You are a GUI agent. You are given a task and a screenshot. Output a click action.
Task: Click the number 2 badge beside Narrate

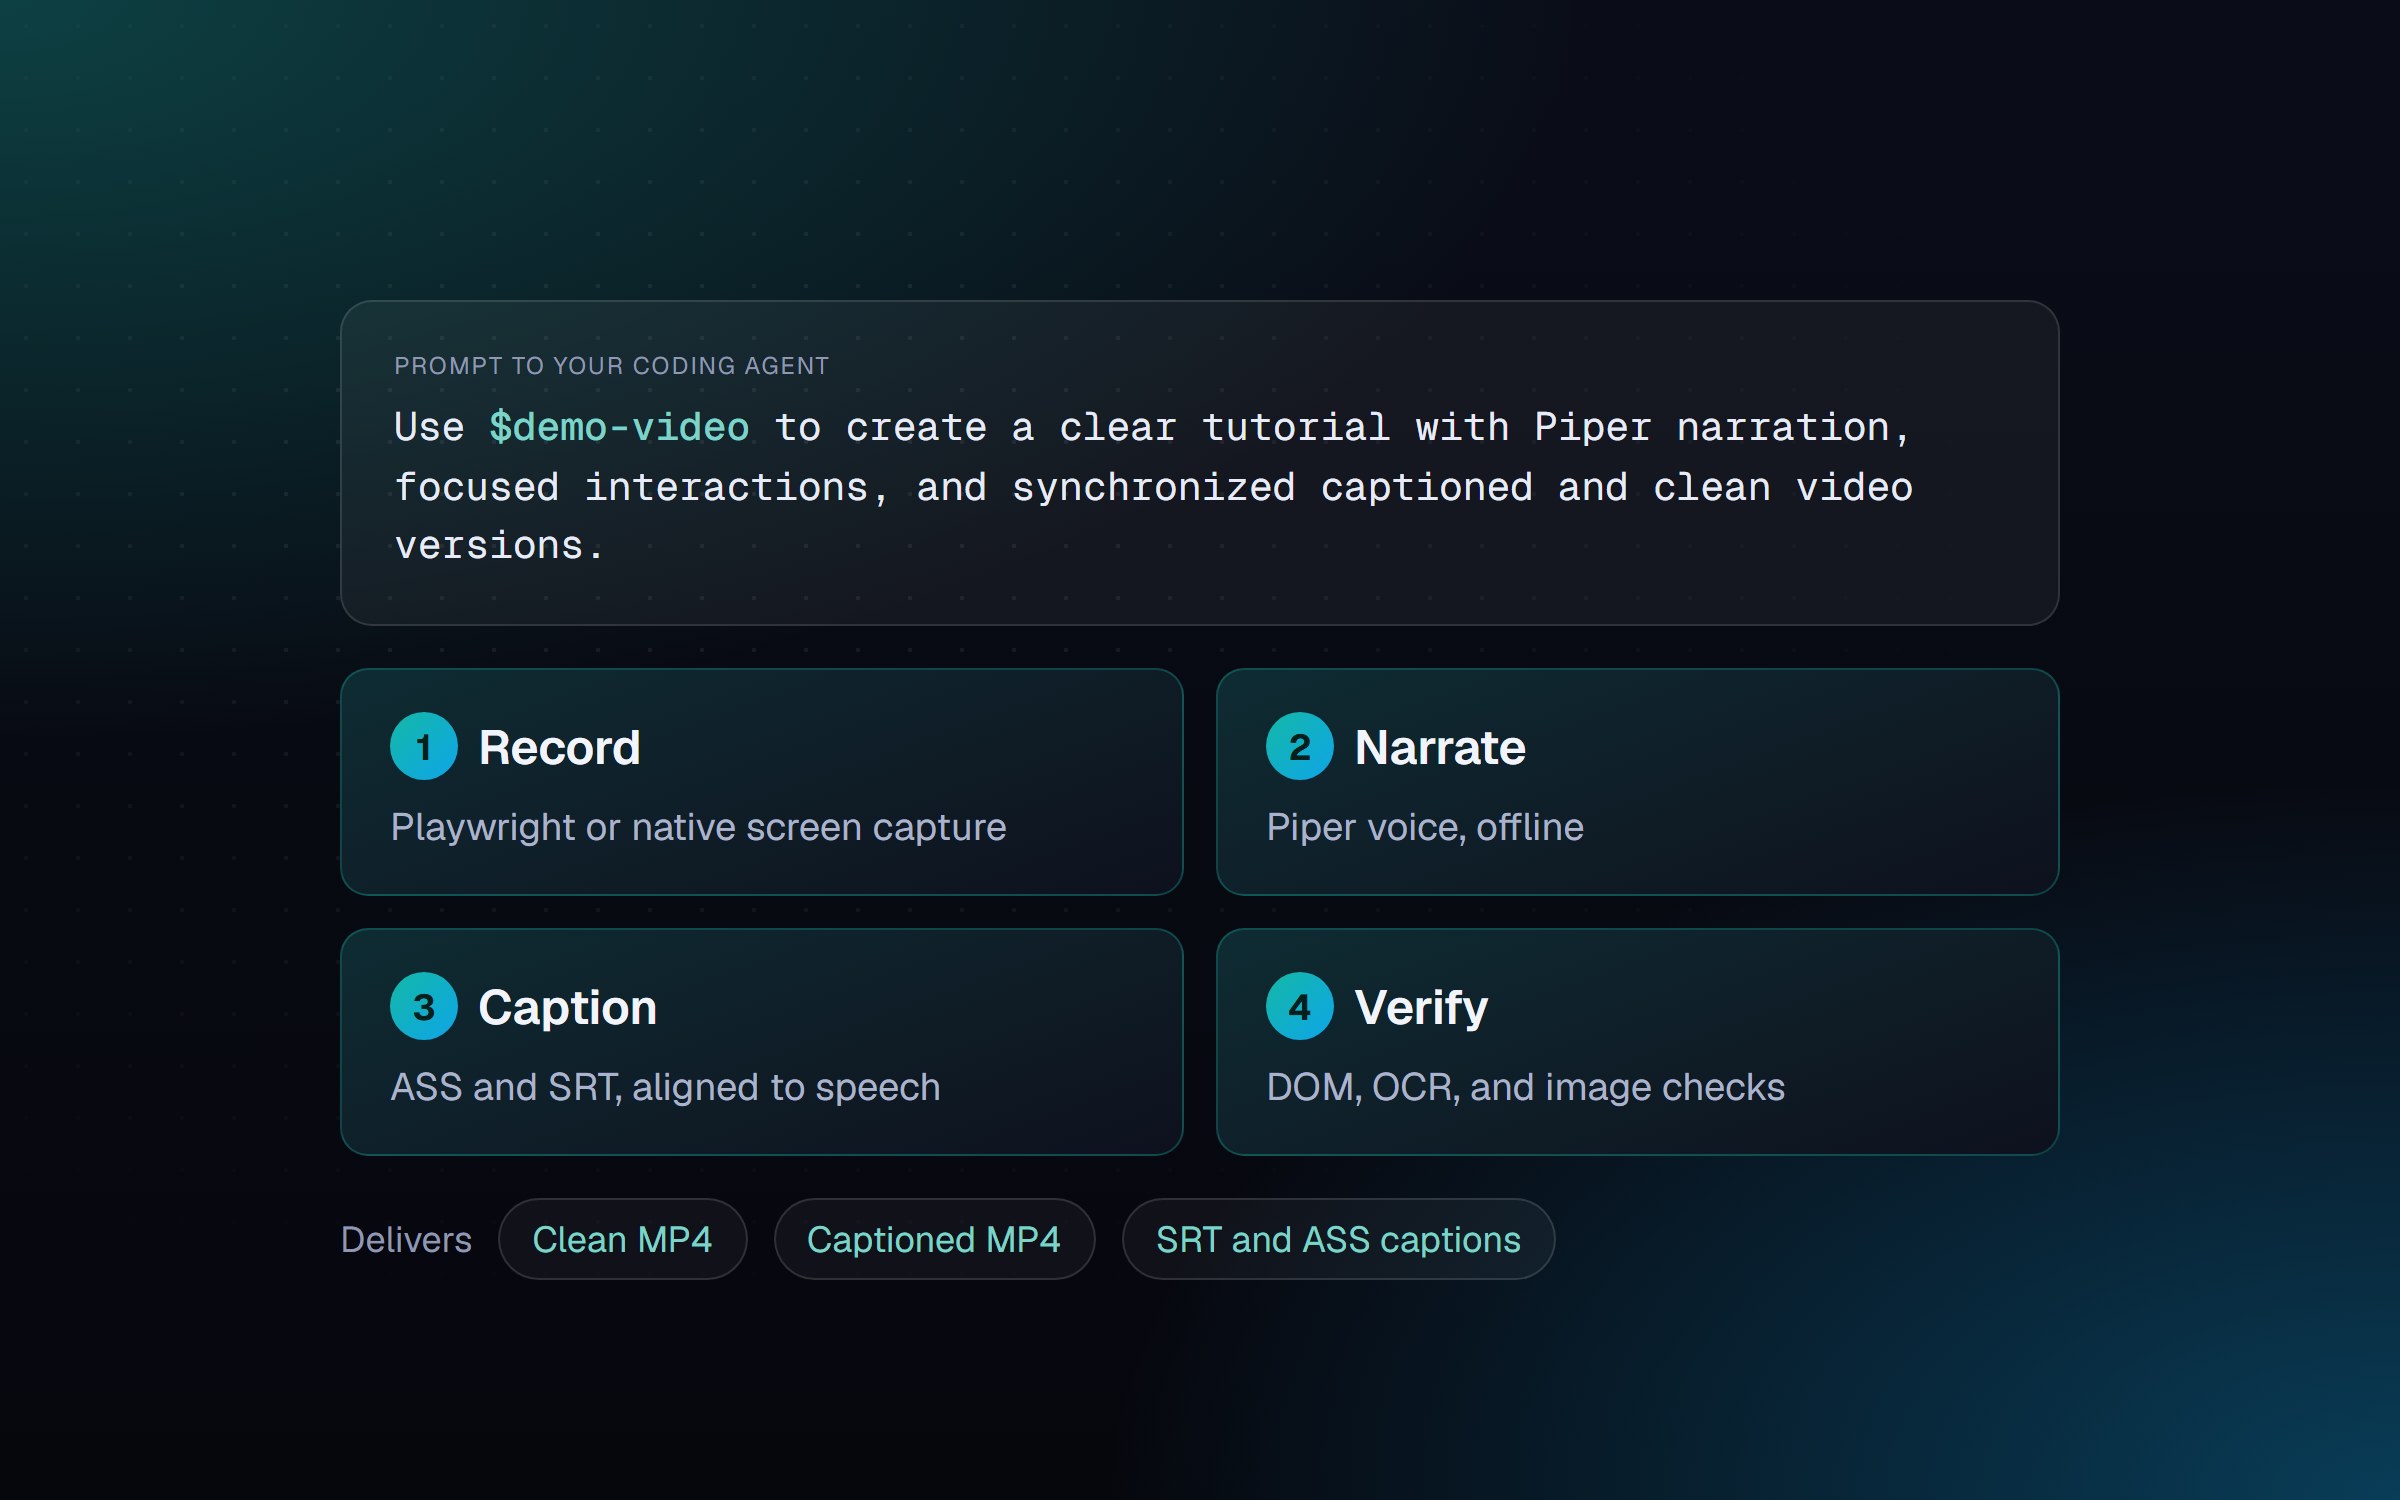tap(1300, 746)
